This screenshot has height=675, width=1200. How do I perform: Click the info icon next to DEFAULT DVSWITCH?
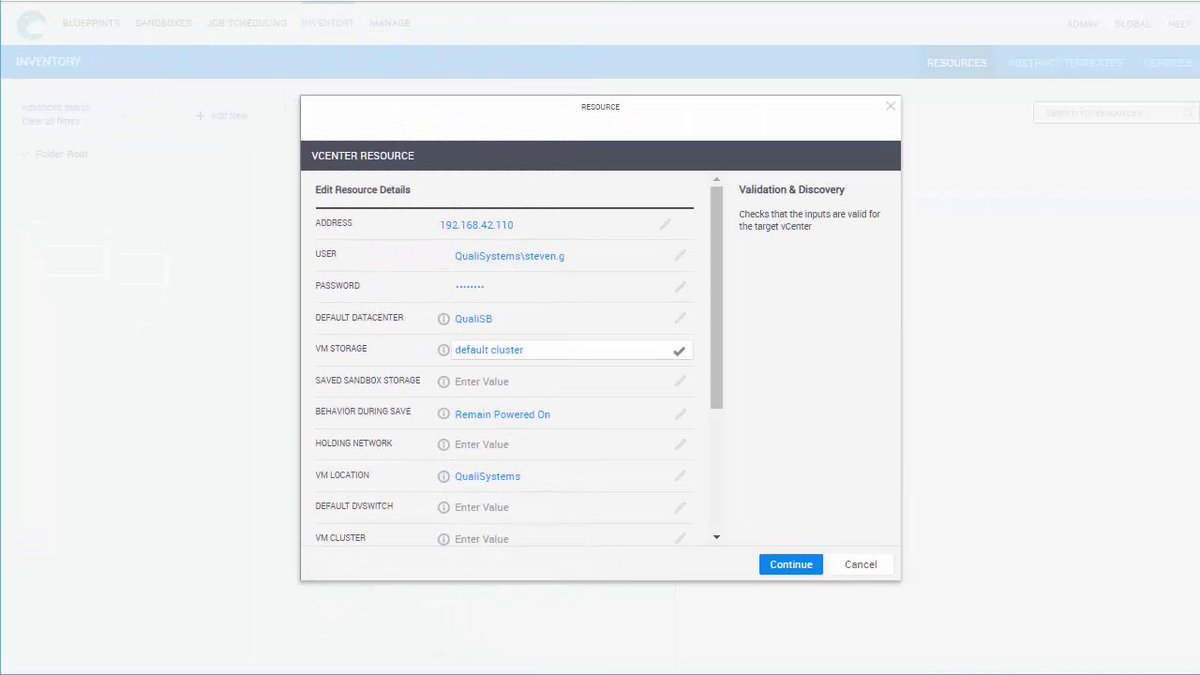pos(444,507)
